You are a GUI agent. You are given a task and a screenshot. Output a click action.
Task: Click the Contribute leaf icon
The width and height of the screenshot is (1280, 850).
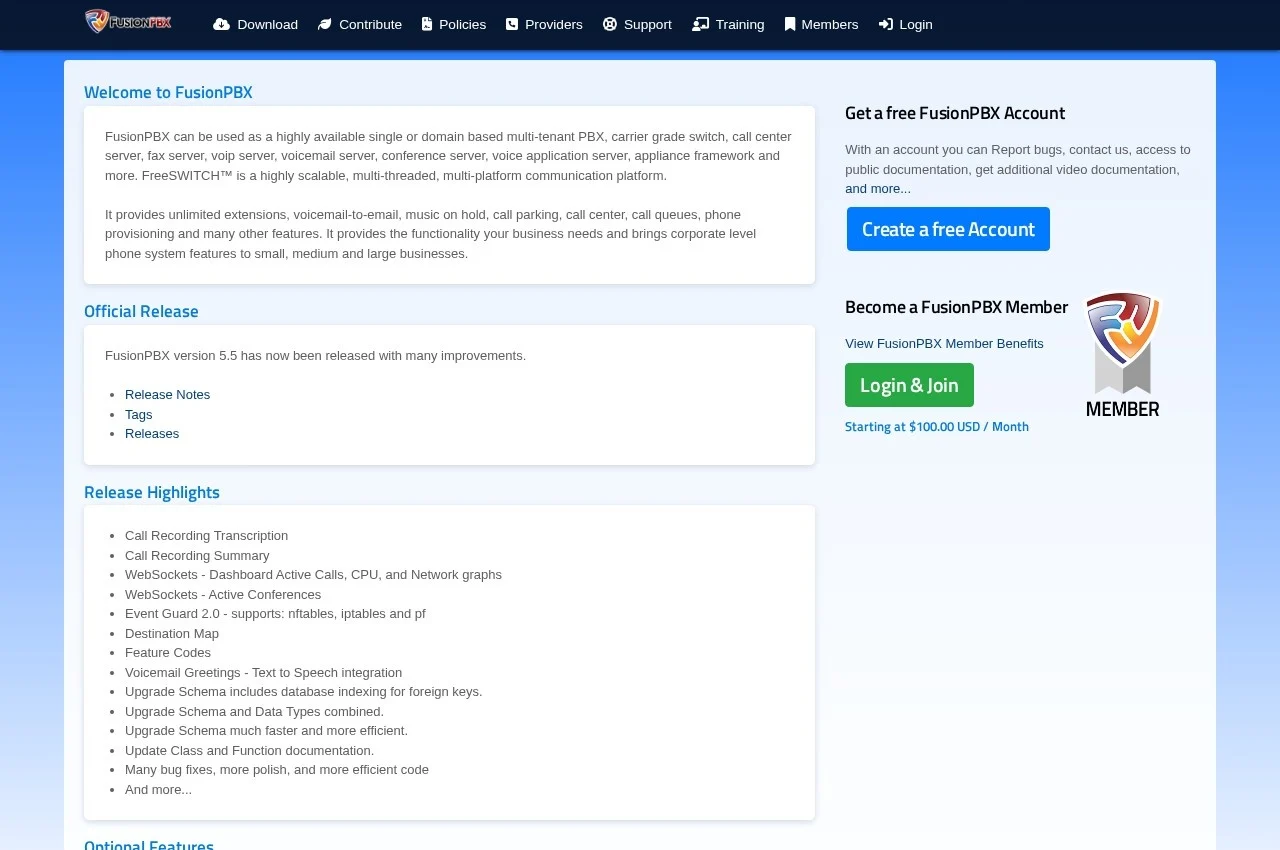(x=325, y=24)
